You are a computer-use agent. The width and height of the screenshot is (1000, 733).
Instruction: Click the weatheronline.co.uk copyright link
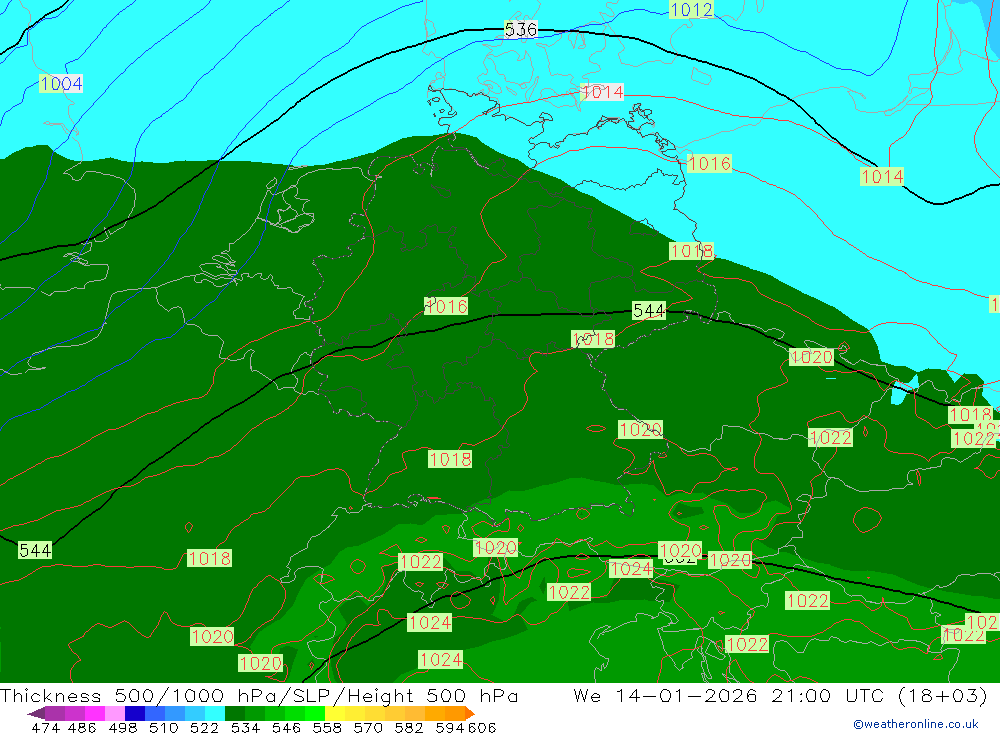916,724
